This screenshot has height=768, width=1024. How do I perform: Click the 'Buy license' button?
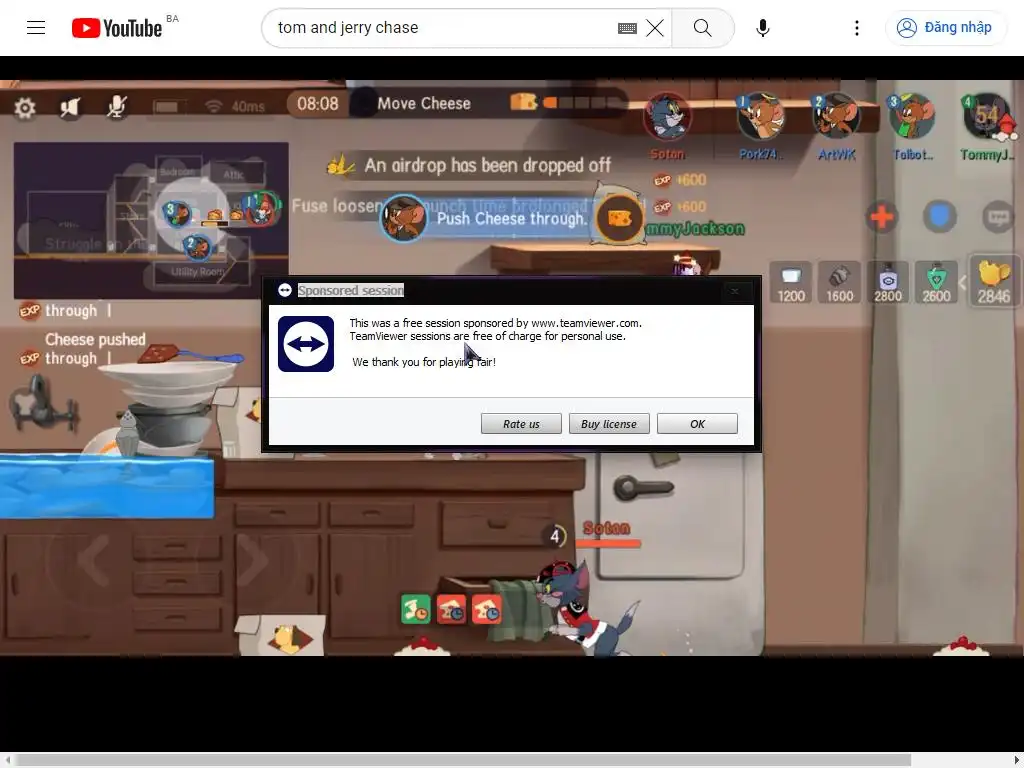click(609, 424)
